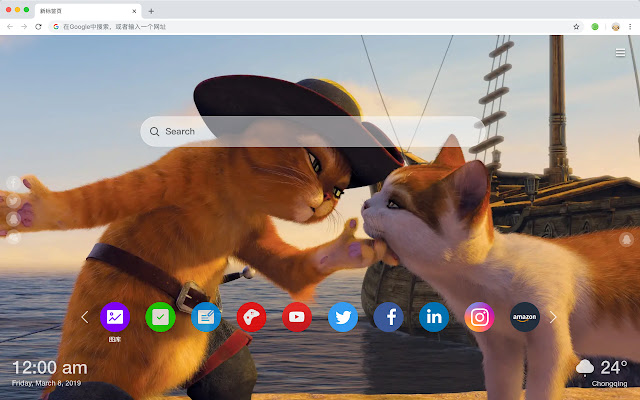Image resolution: width=640 pixels, height=400 pixels.
Task: Click the green extension icon in toolbar
Action: click(595, 27)
